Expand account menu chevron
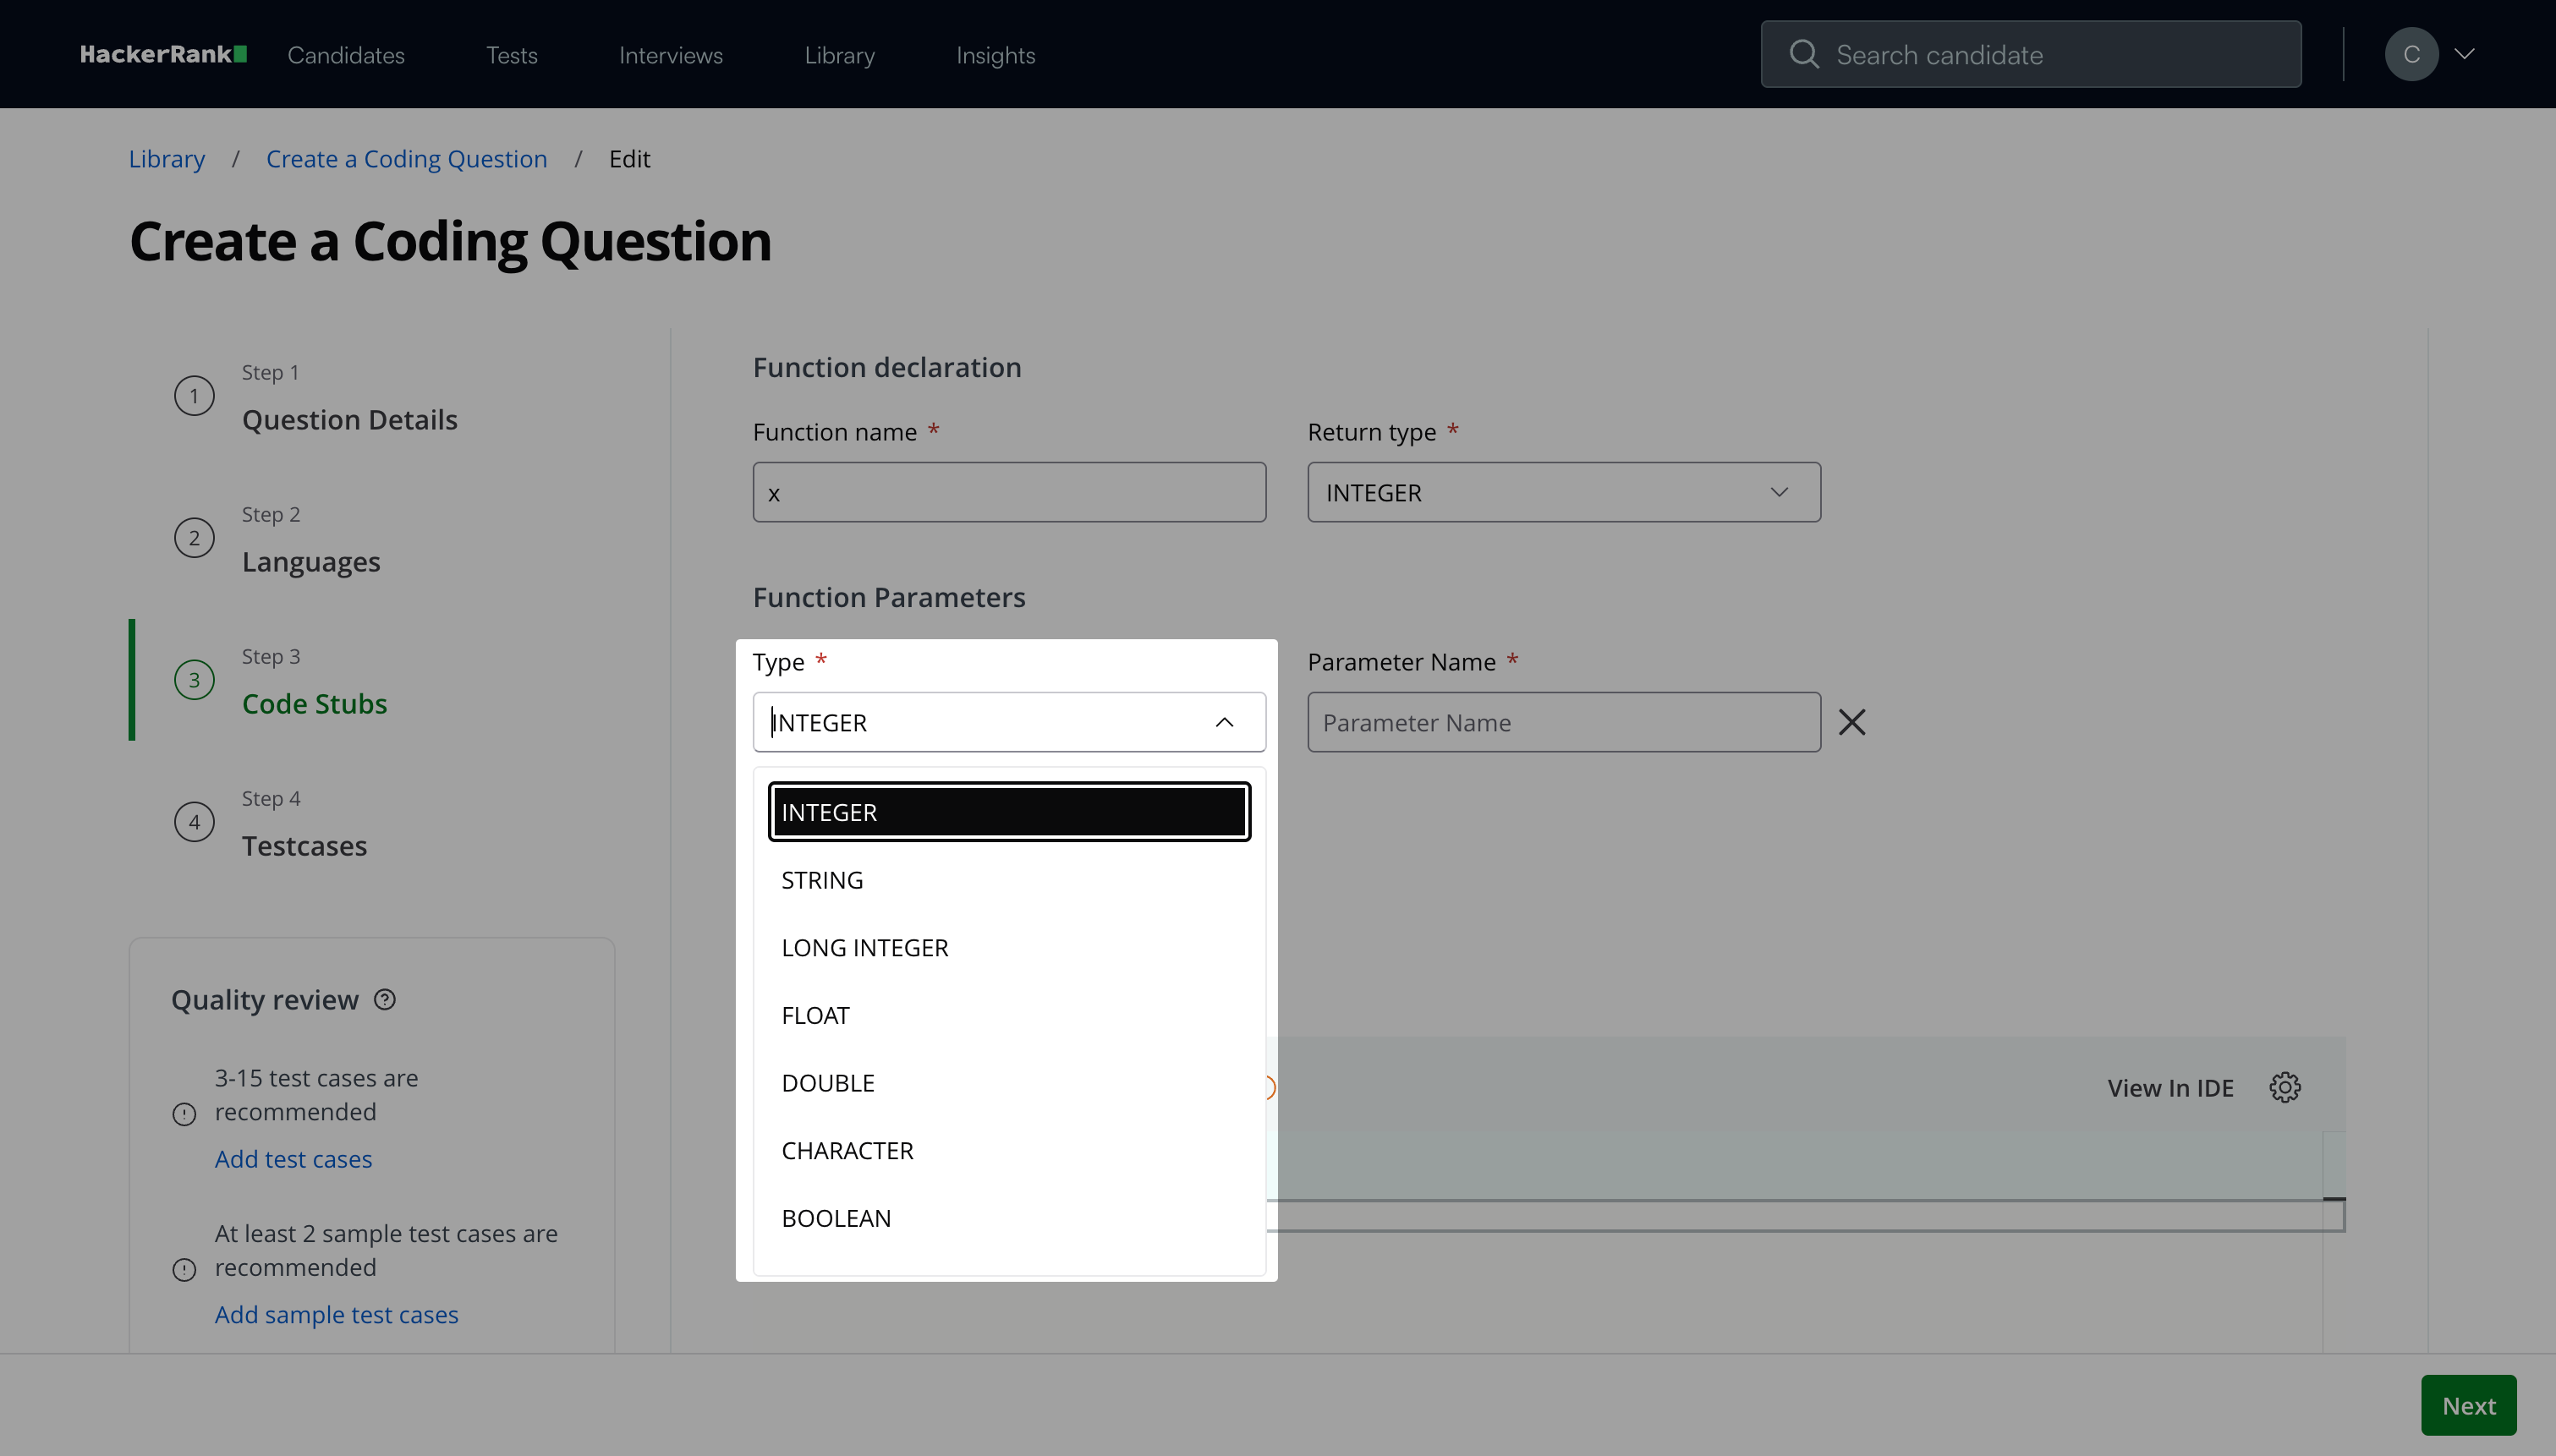This screenshot has height=1456, width=2556. (x=2465, y=54)
